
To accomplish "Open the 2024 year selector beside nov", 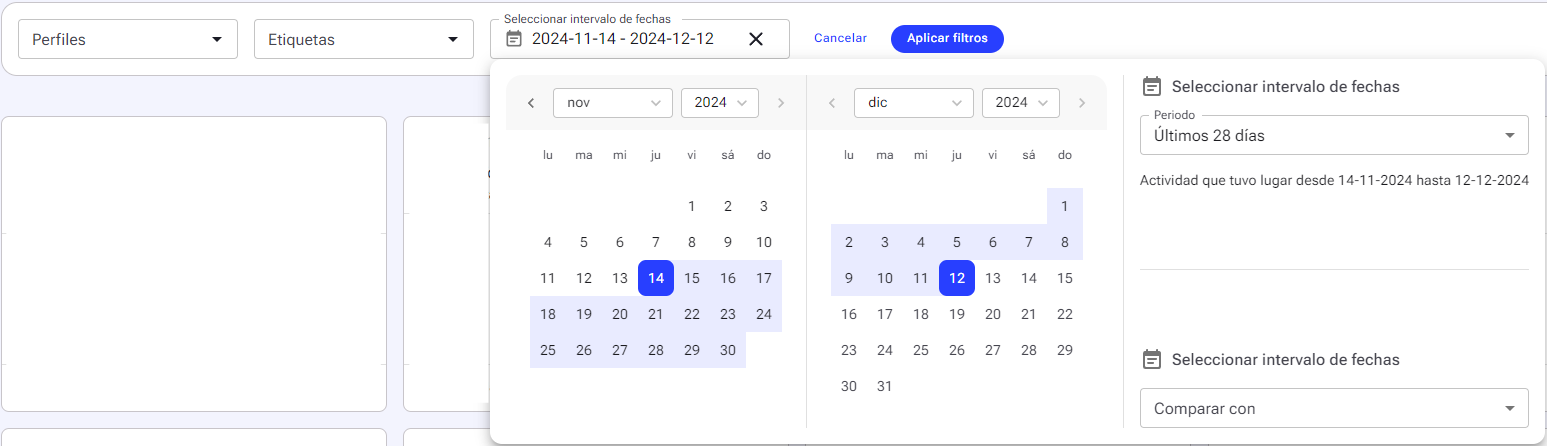I will click(720, 103).
